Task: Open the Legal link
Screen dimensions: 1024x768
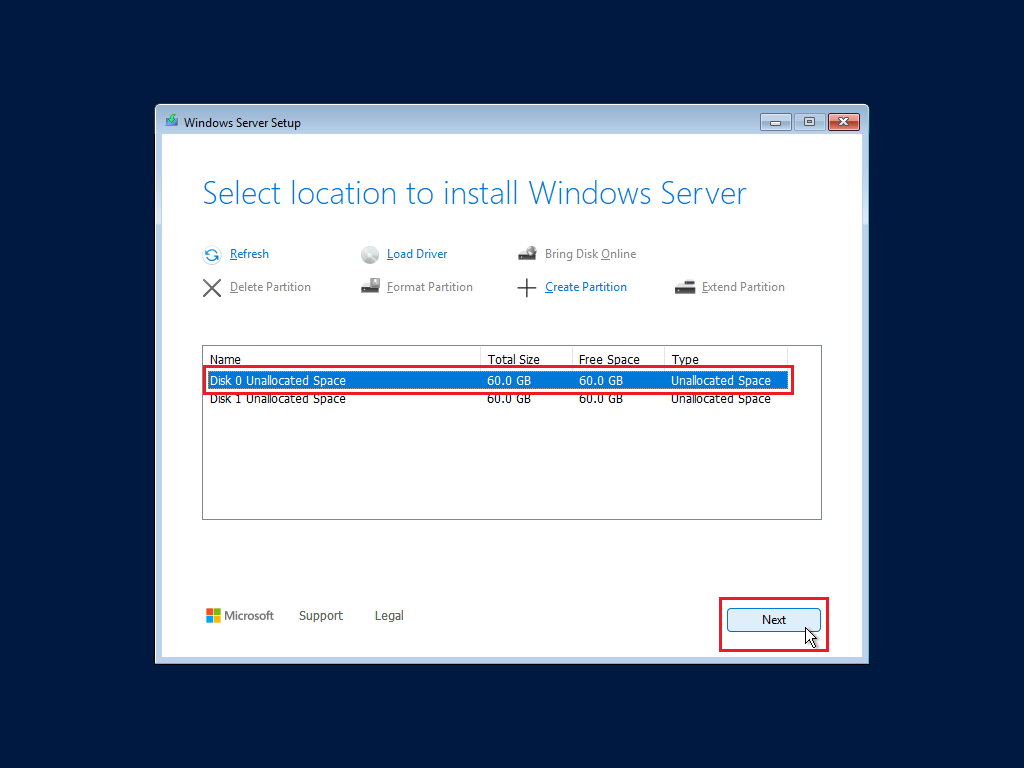Action: pos(389,616)
